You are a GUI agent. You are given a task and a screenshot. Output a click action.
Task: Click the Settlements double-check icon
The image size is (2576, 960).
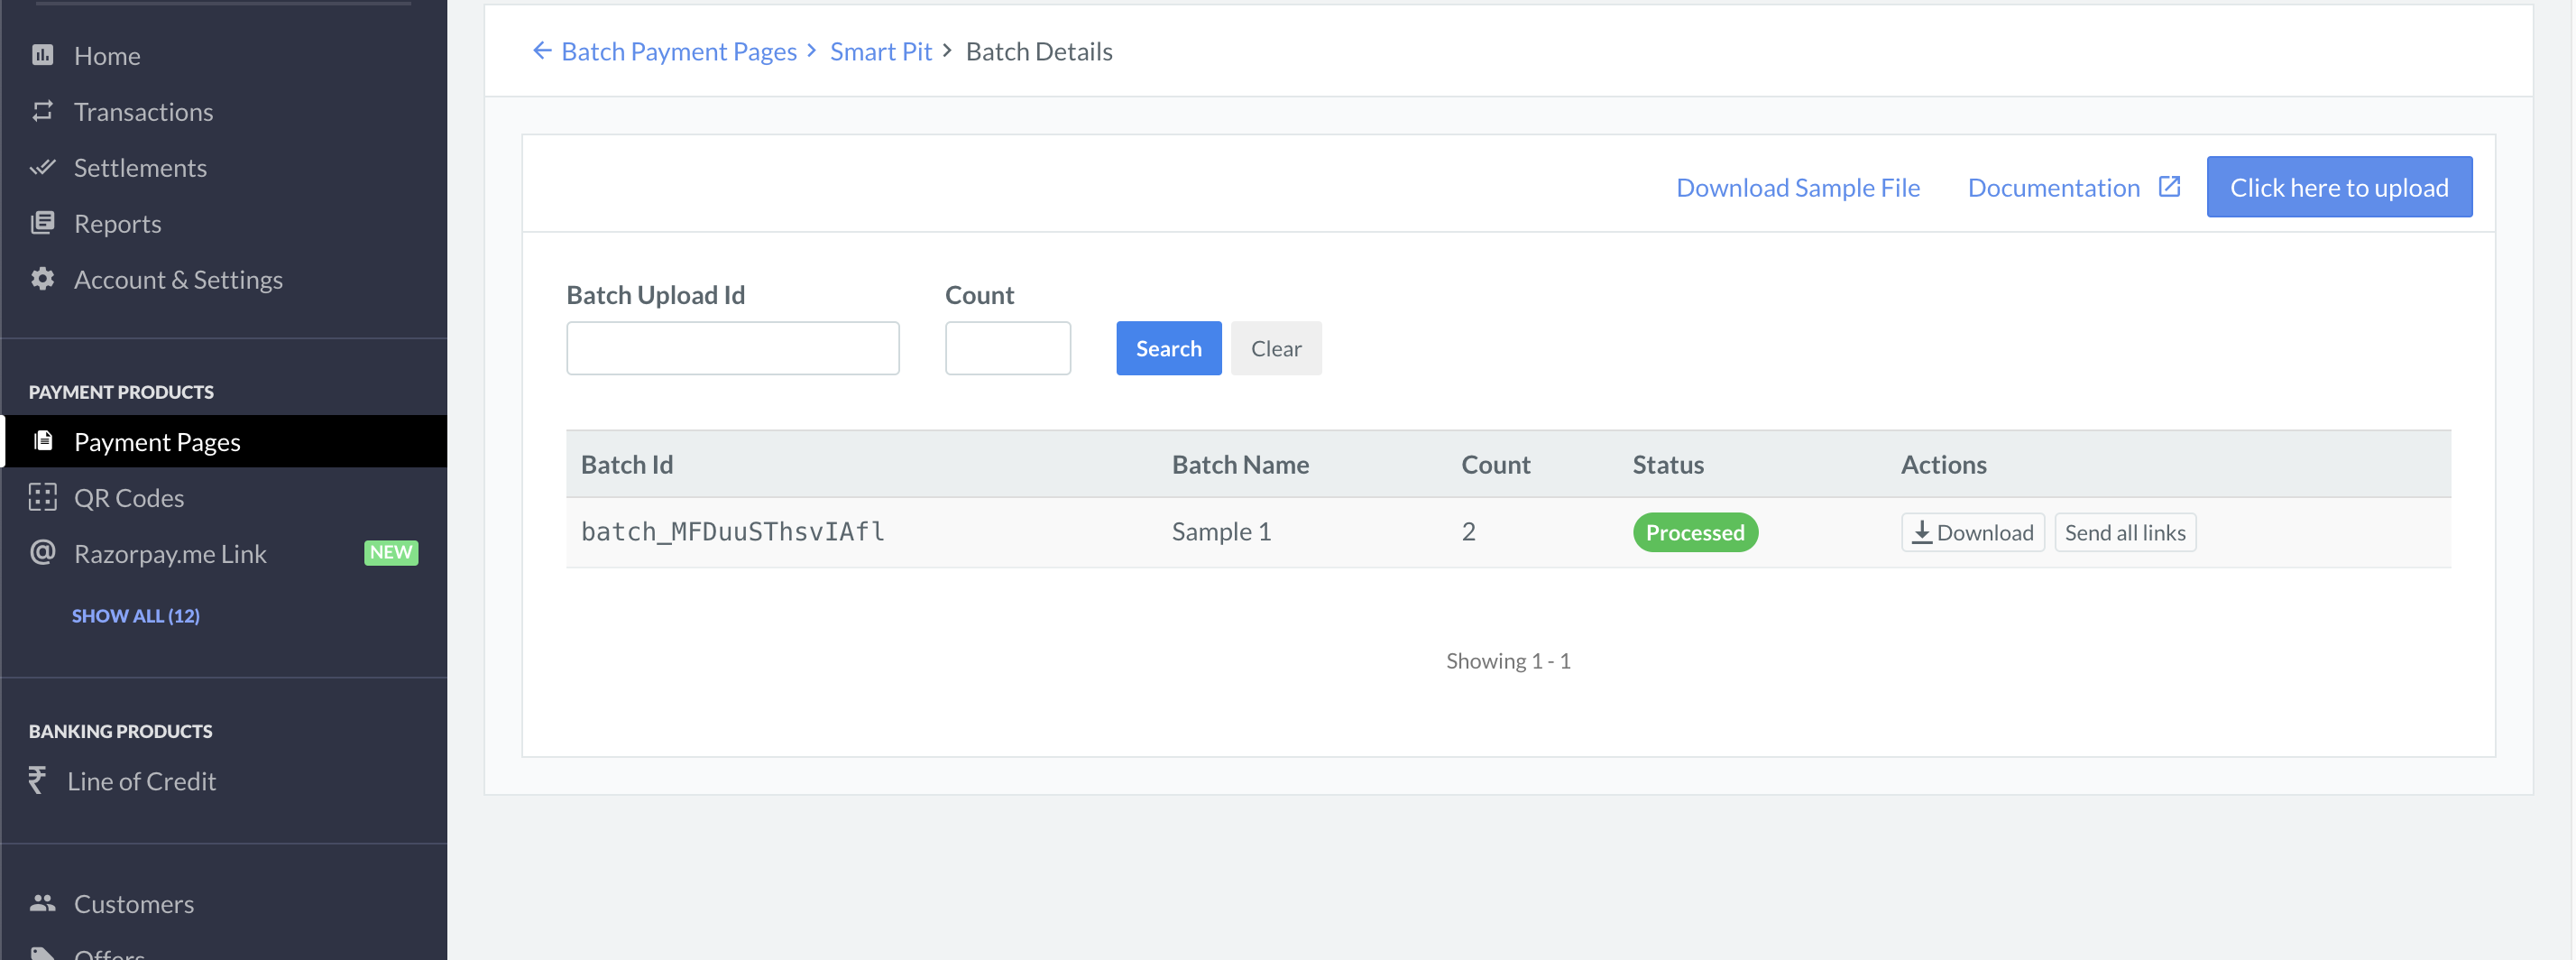[x=42, y=167]
